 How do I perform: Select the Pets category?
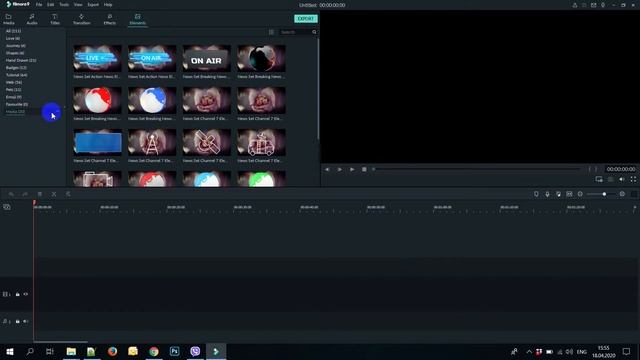tap(13, 90)
